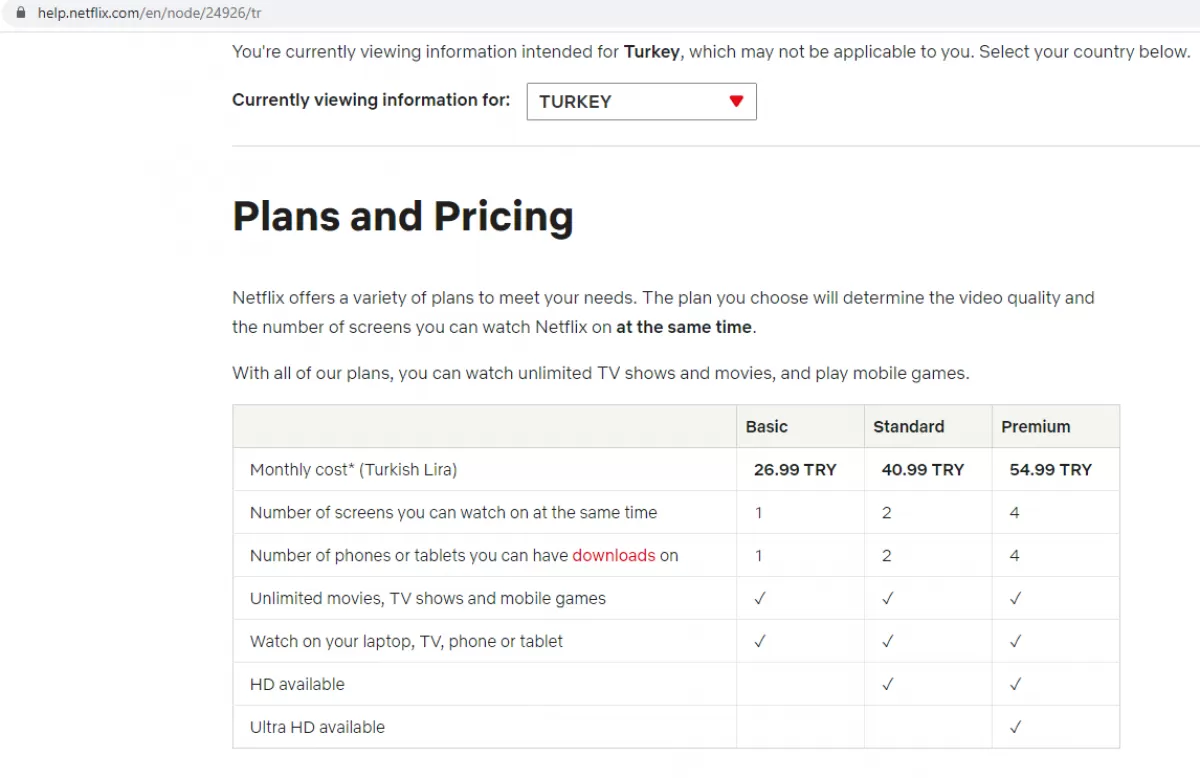The image size is (1200, 778).
Task: Select the Basic column header
Action: [767, 426]
